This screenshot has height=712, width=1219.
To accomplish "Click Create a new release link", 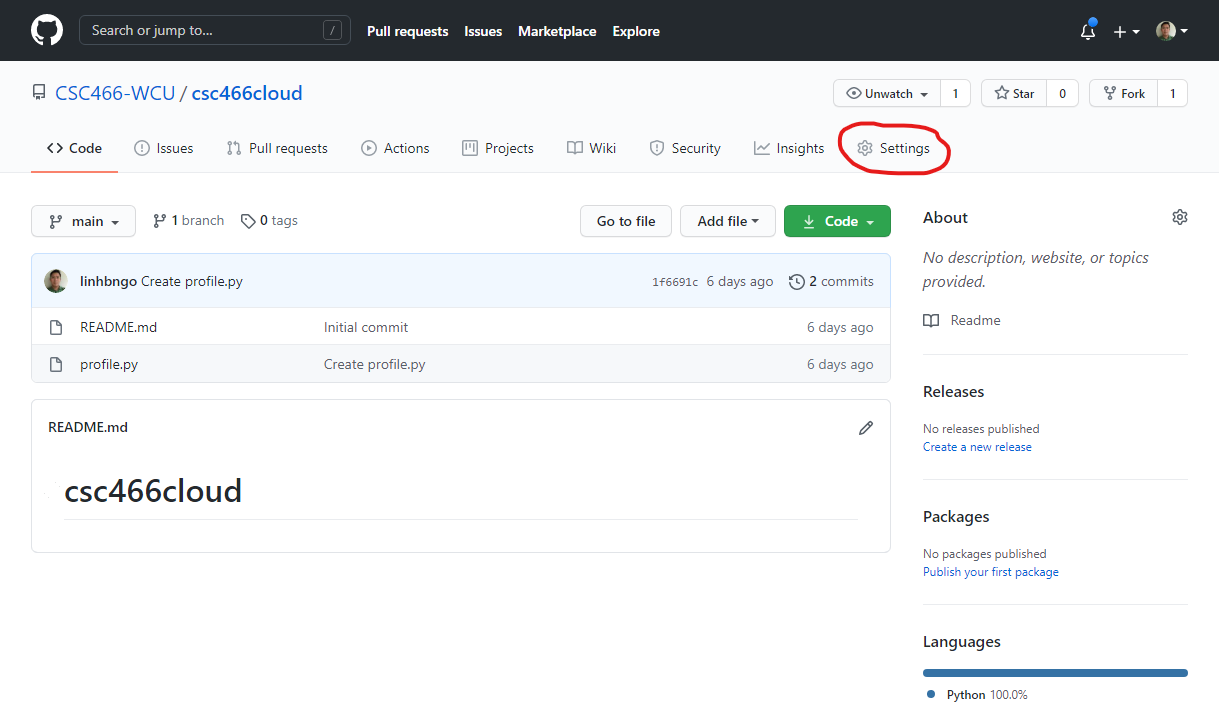I will [977, 447].
